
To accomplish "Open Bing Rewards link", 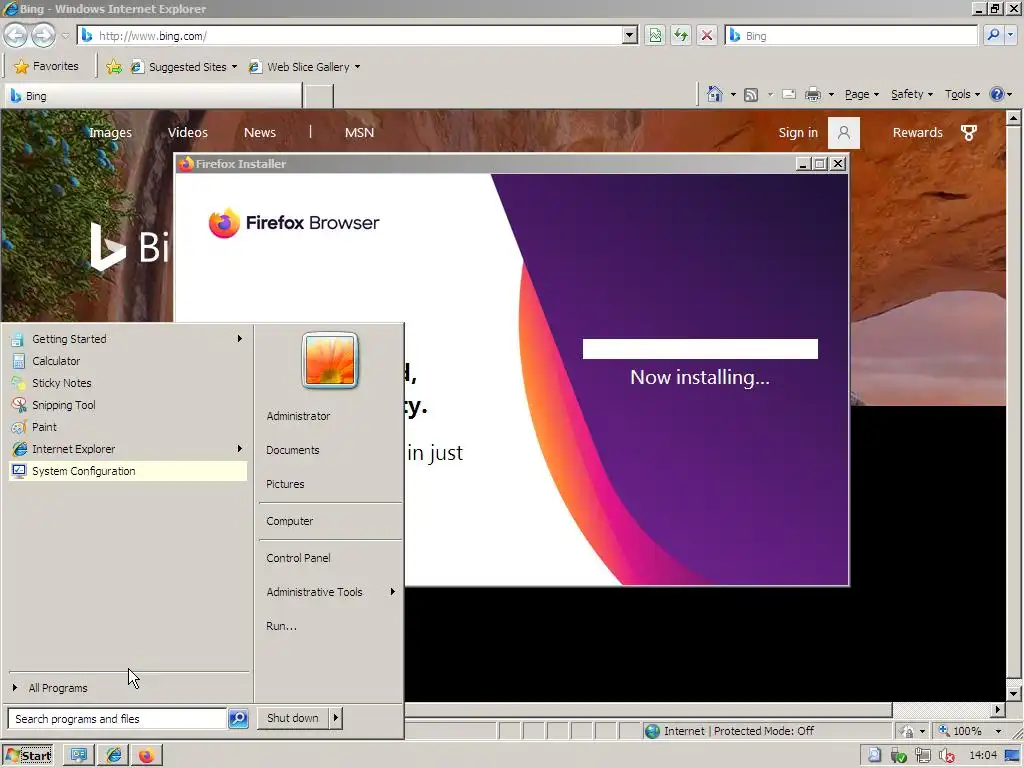I will tap(918, 133).
